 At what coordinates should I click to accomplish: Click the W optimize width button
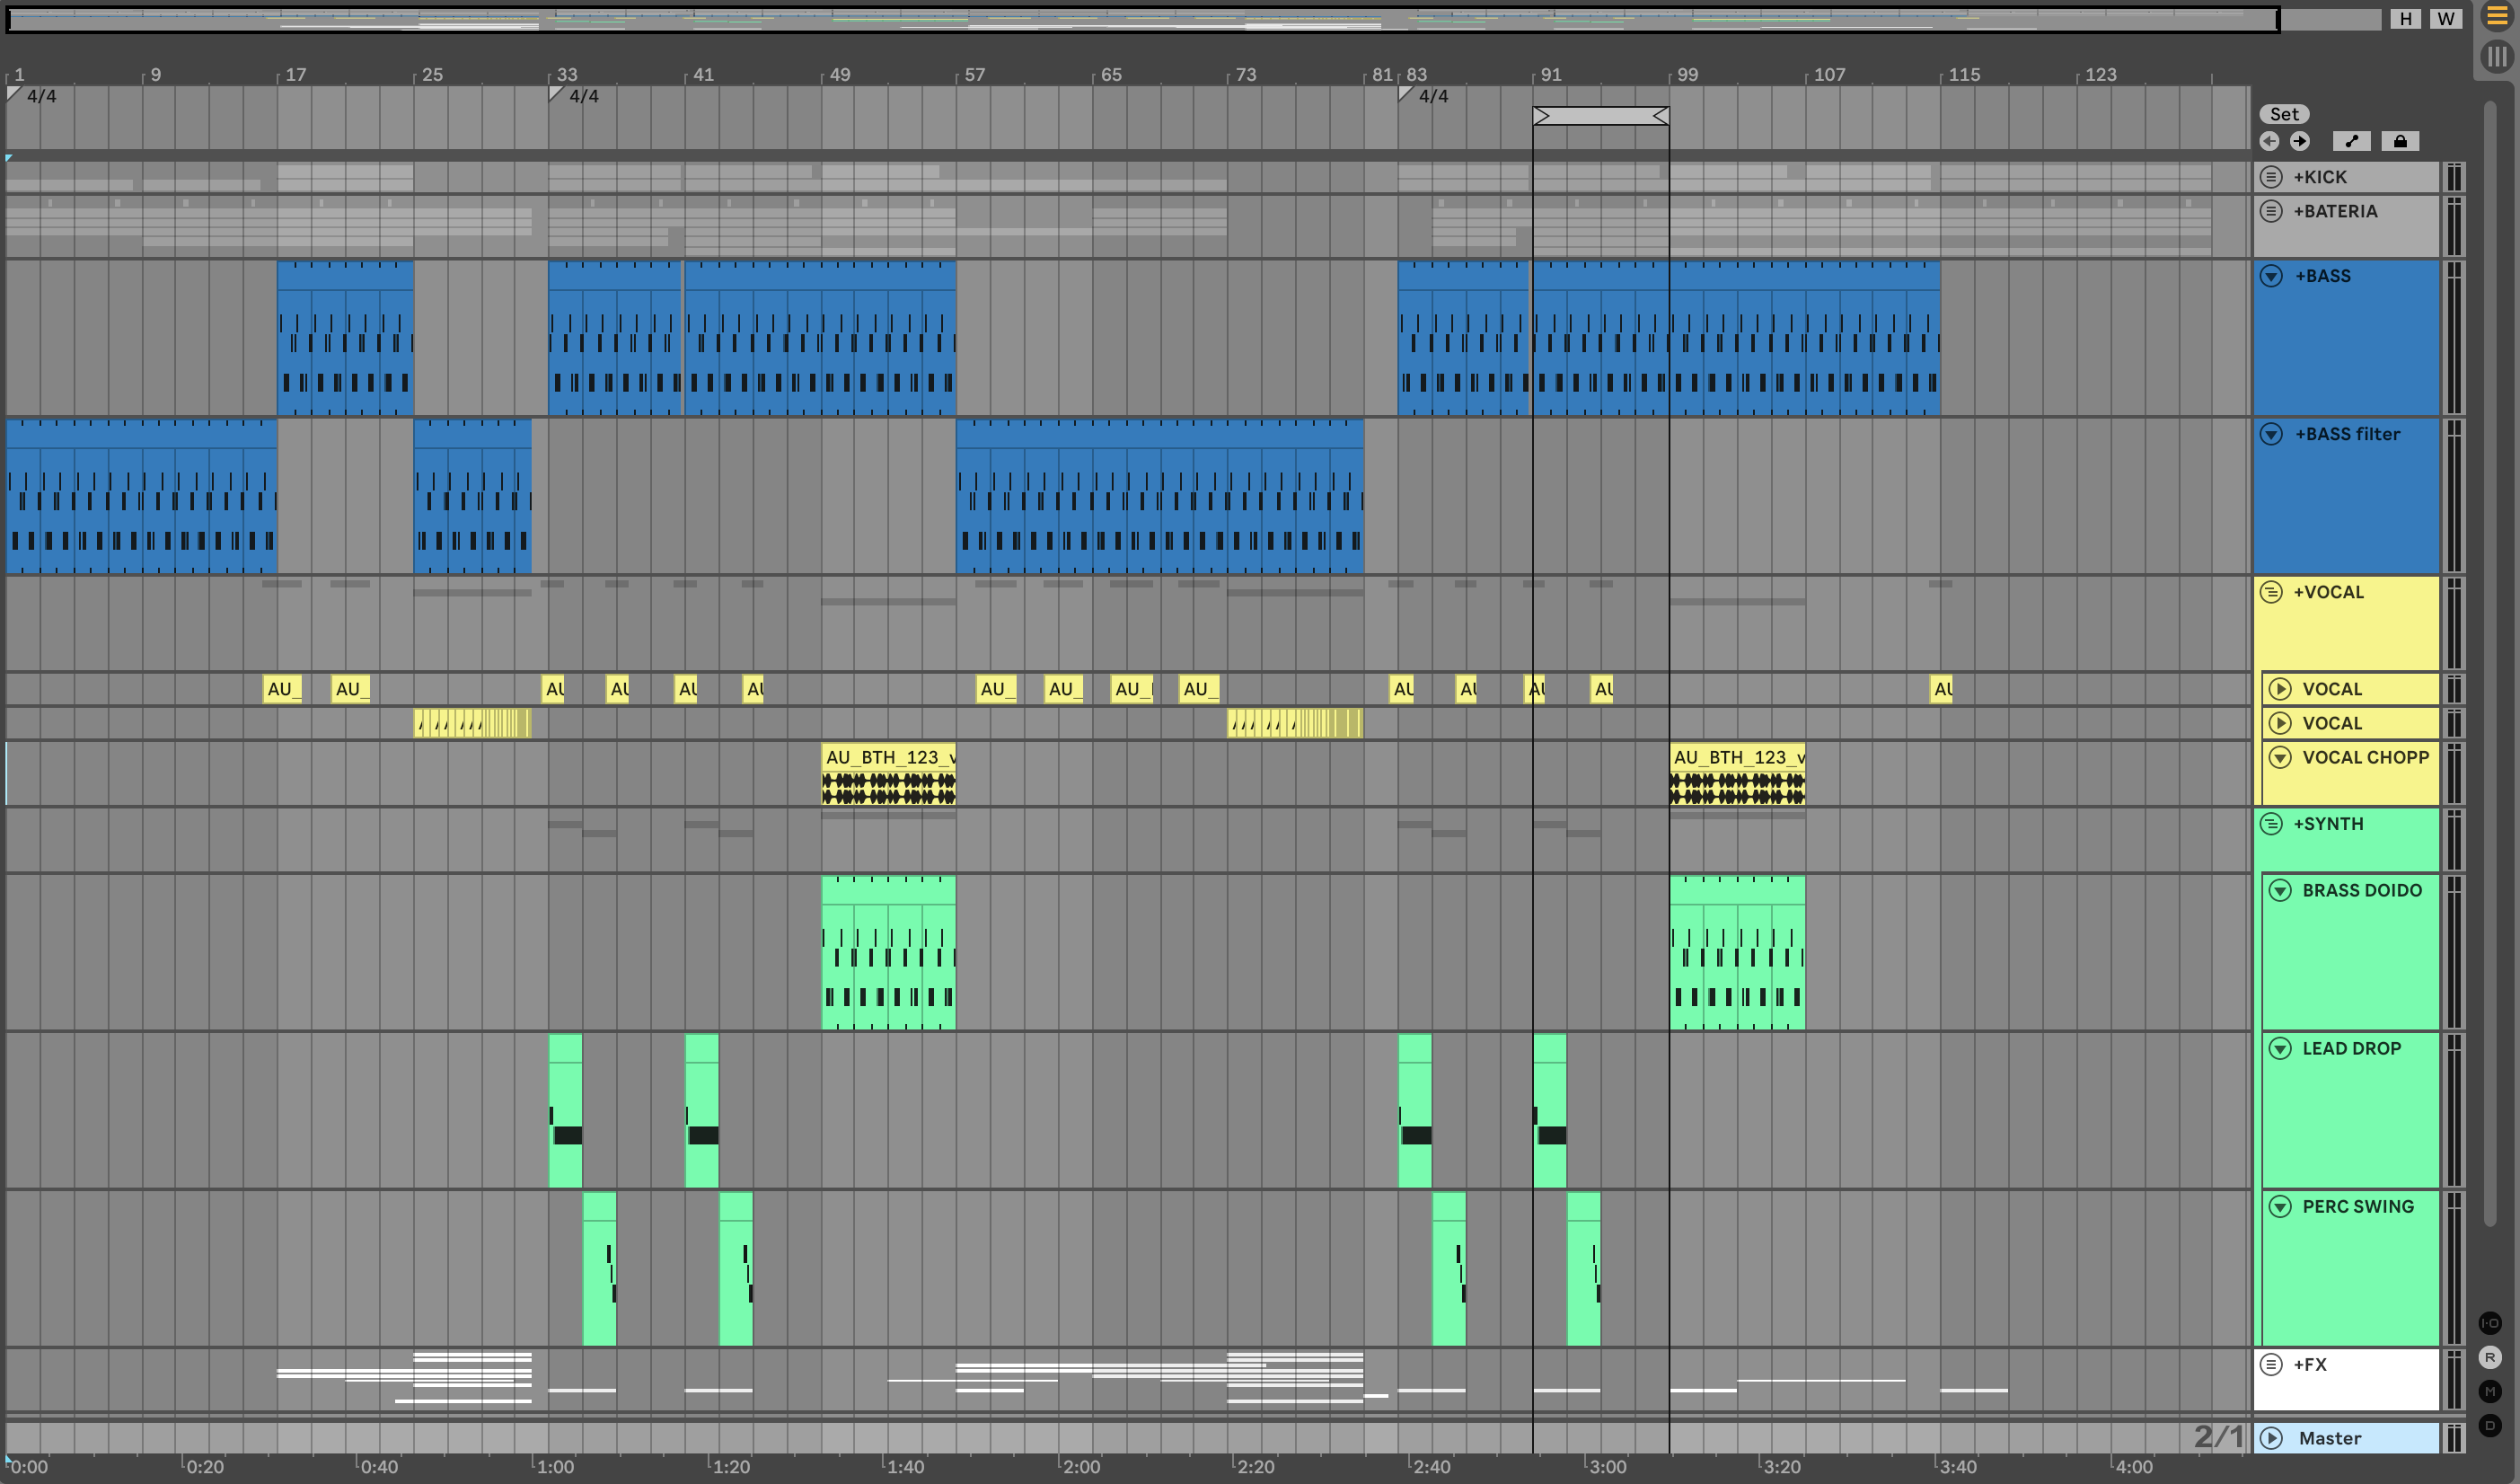pos(2446,18)
